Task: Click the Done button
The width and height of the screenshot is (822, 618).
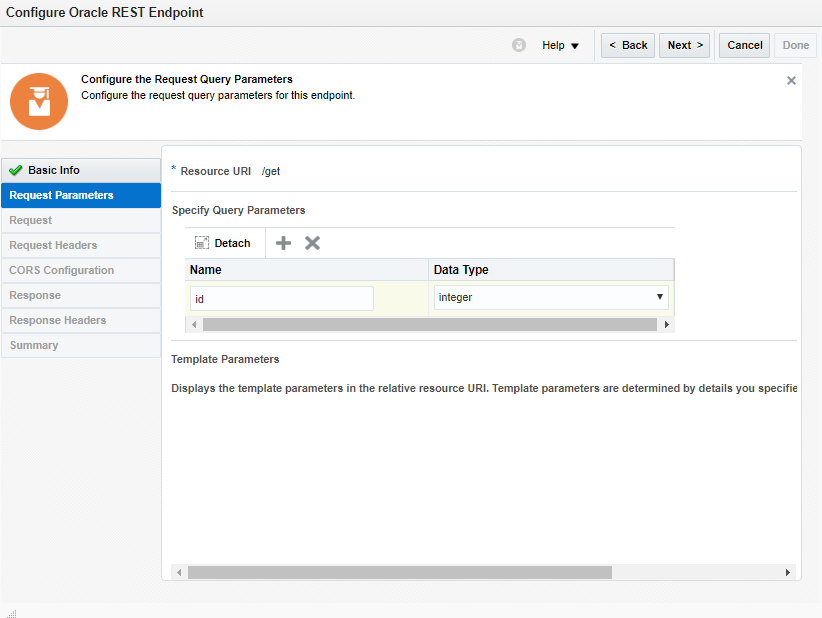Action: tap(795, 46)
